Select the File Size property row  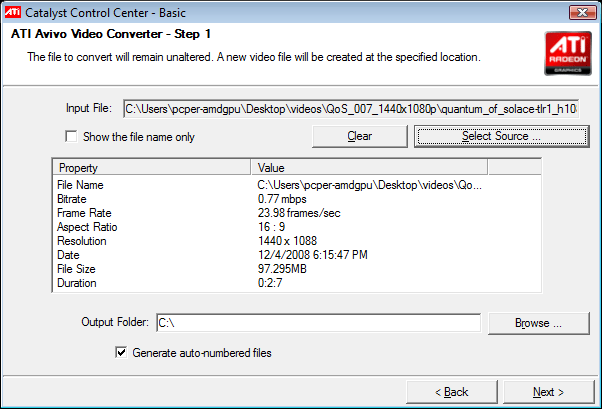click(296, 269)
